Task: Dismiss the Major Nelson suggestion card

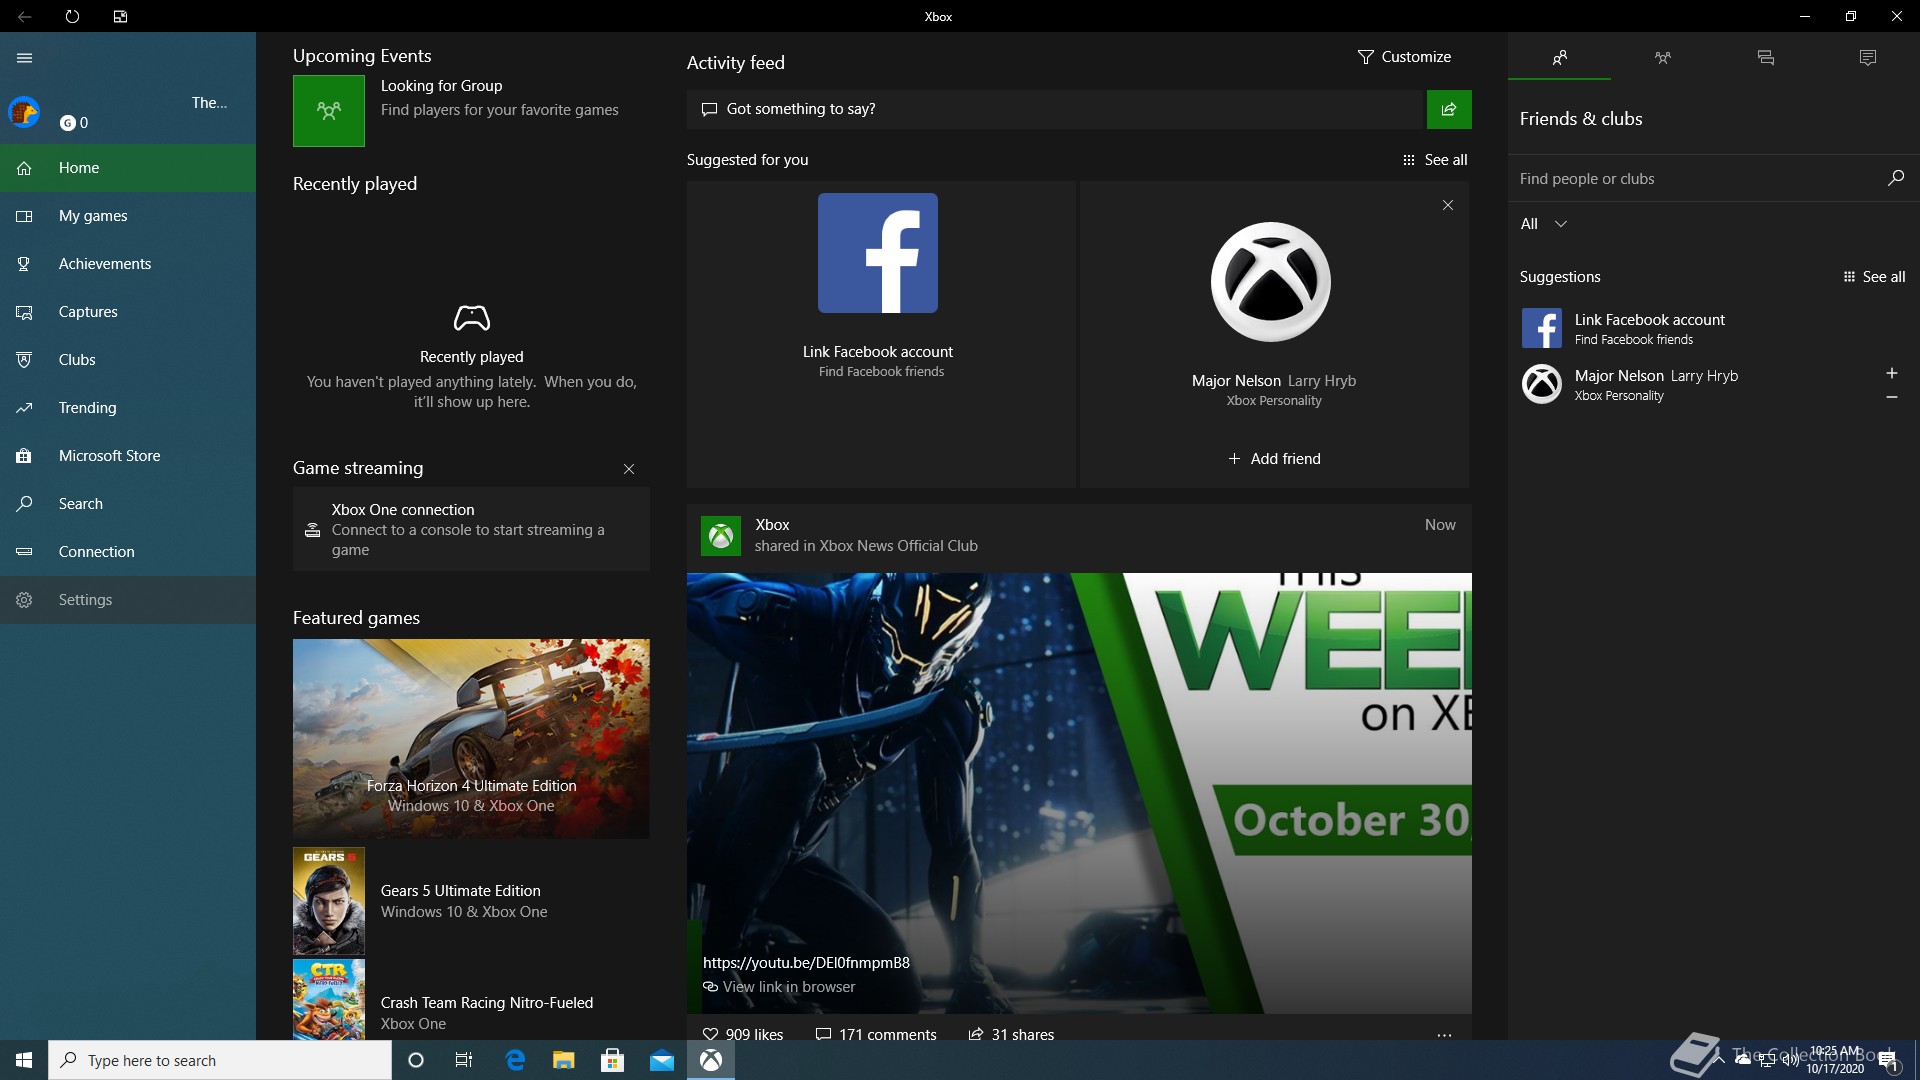Action: [1448, 205]
